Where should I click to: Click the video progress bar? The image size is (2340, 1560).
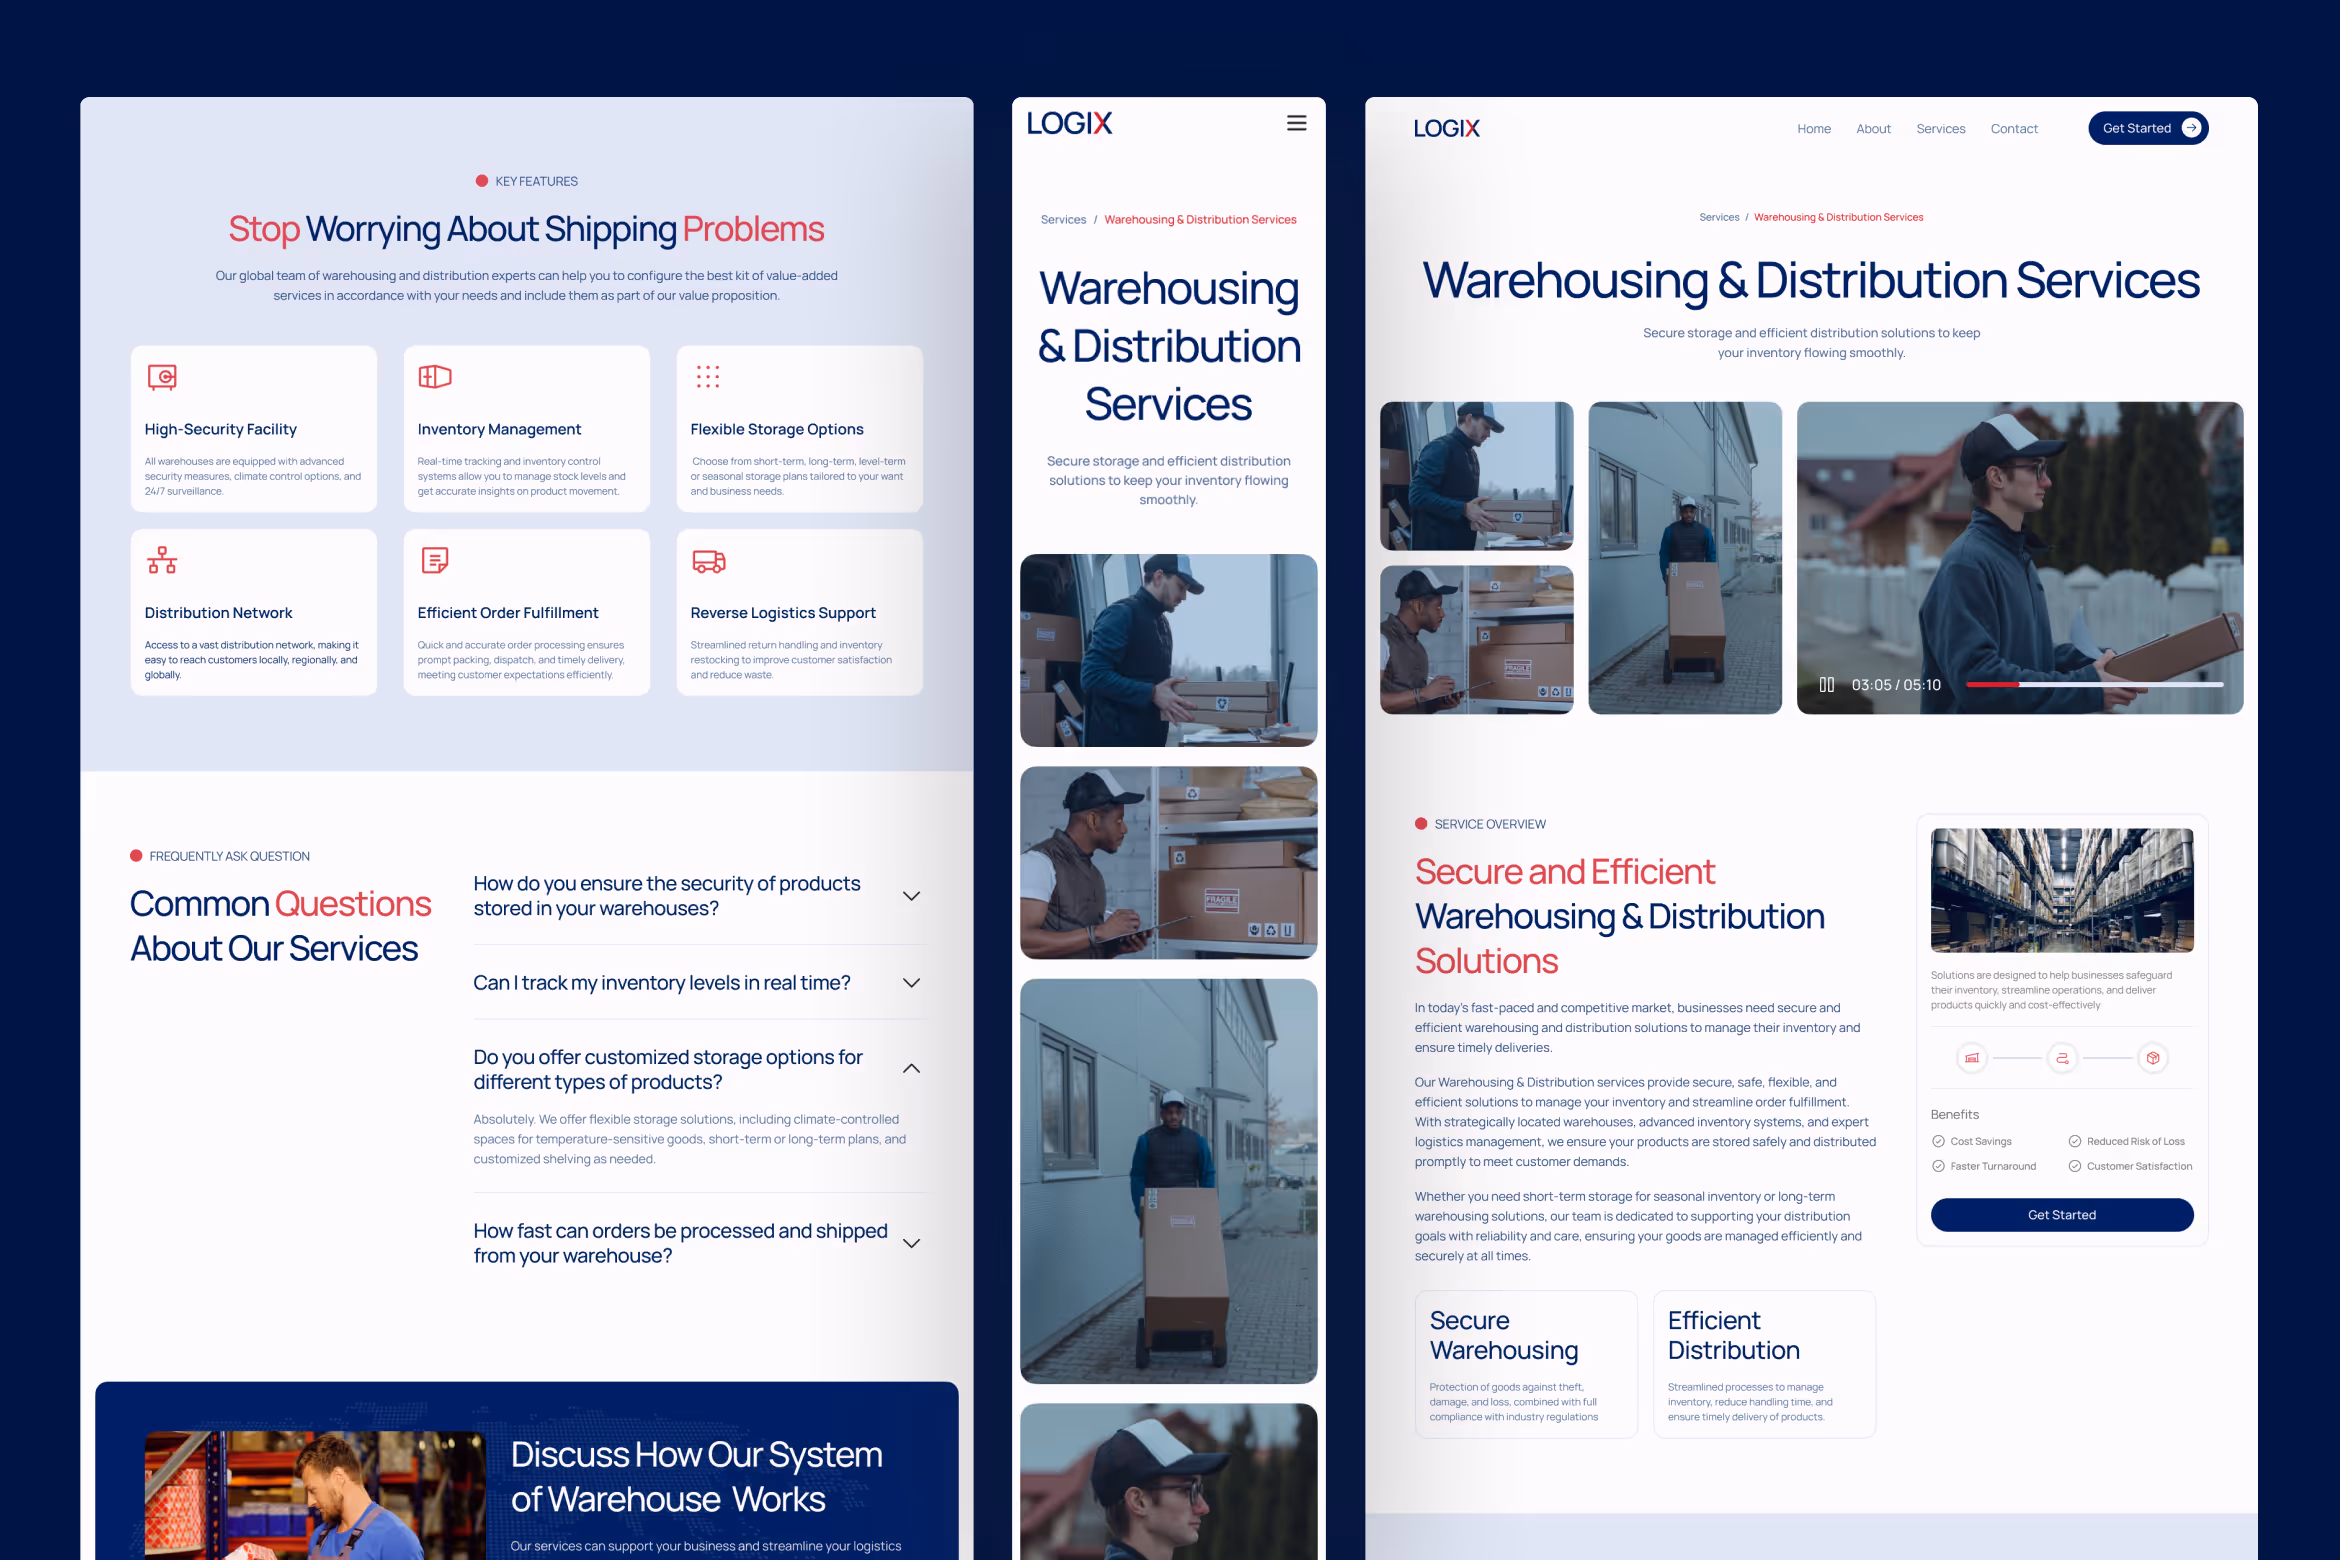click(2094, 685)
